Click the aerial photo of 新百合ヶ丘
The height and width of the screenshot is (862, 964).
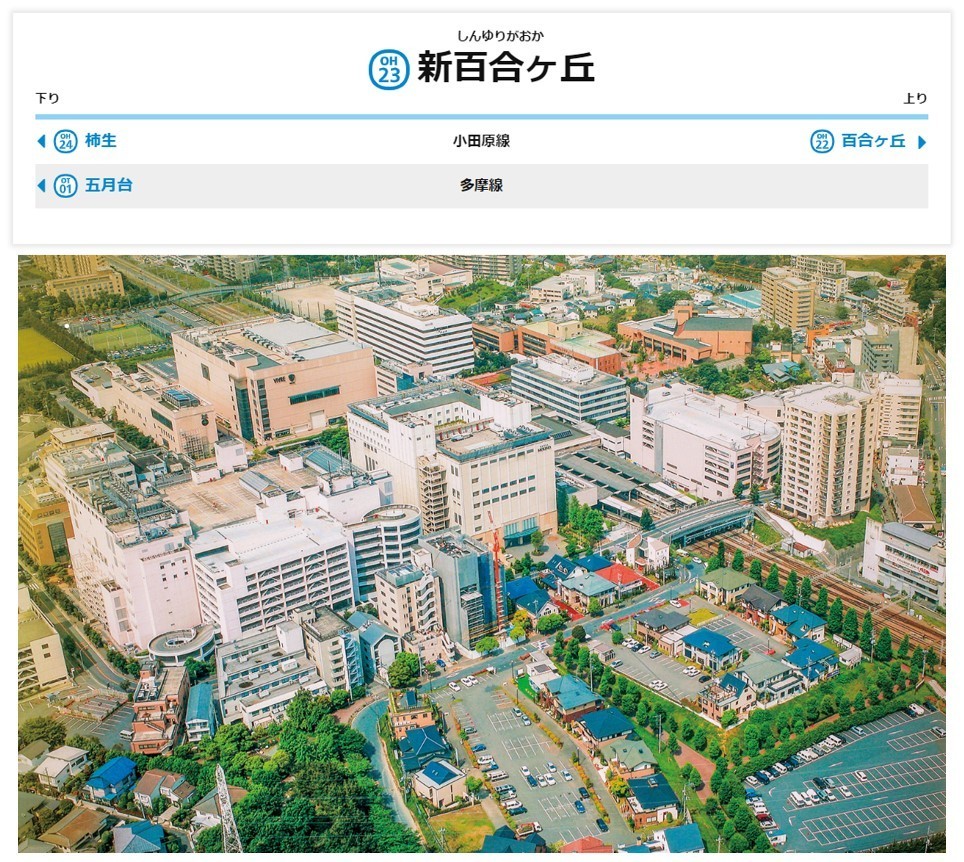(481, 553)
